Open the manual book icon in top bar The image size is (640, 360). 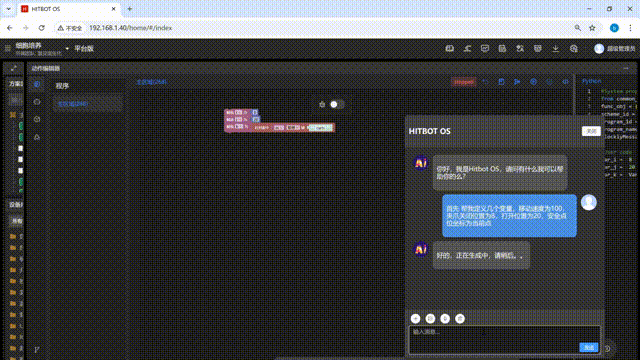pos(449,49)
